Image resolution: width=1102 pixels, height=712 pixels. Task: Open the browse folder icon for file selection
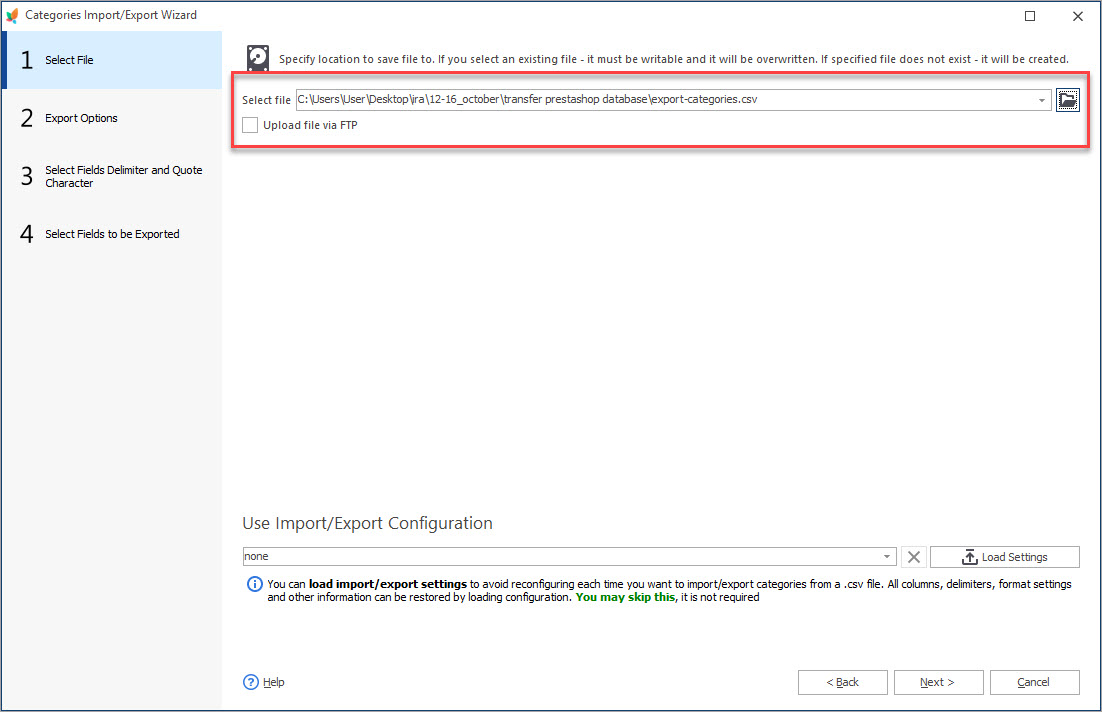pyautogui.click(x=1068, y=100)
